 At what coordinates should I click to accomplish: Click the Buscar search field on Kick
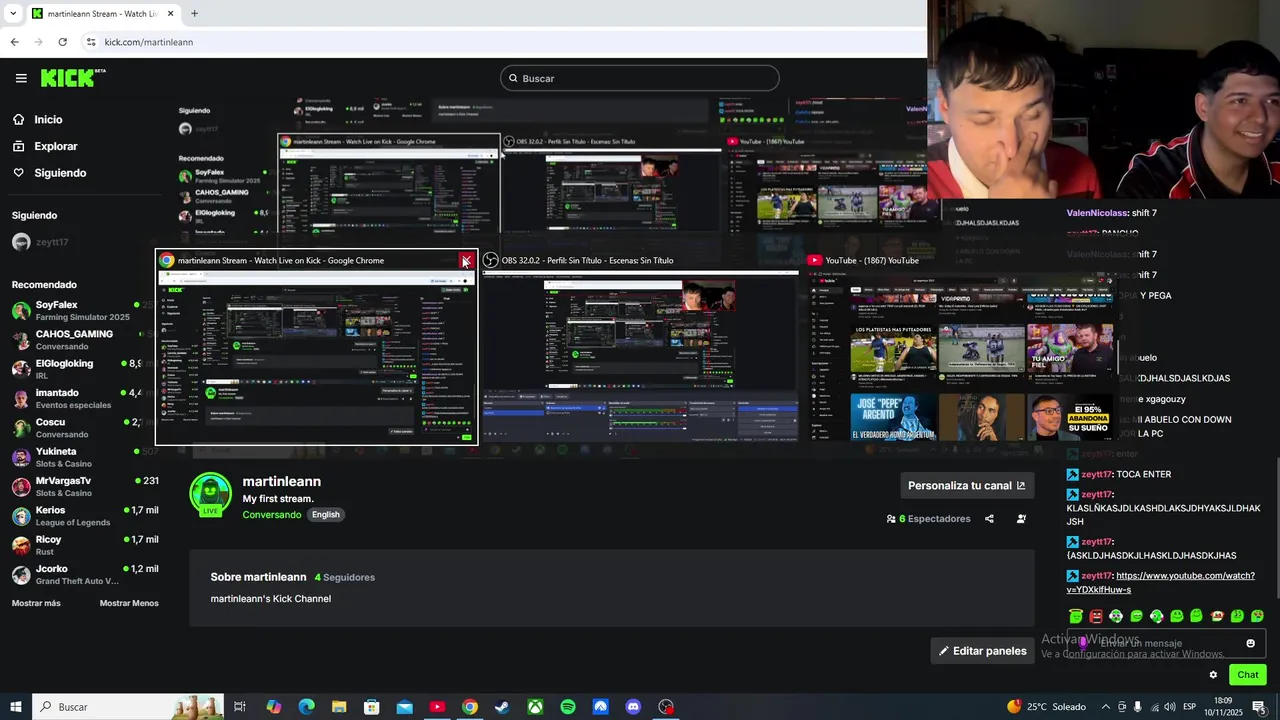coord(640,78)
